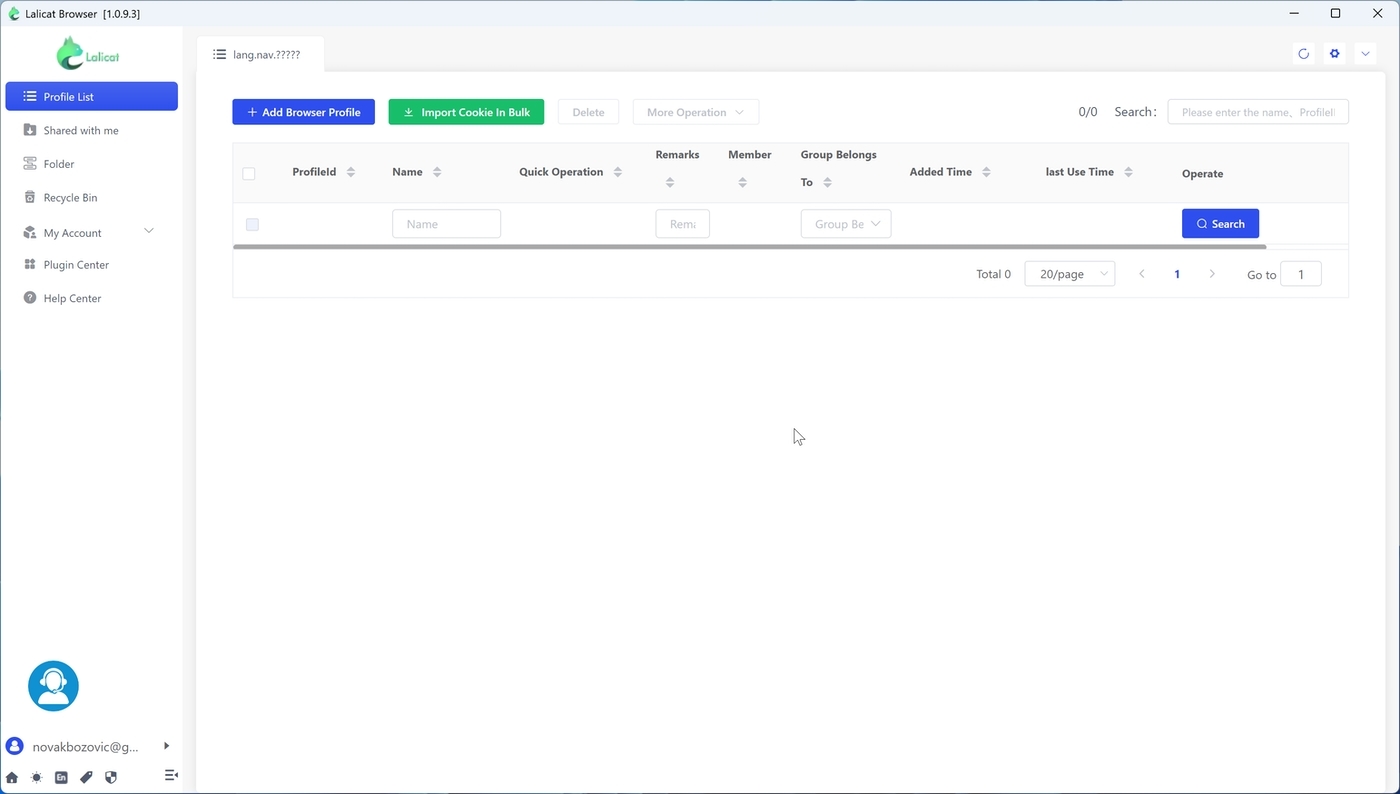Expand the My Account submenu chevron
Viewport: 1400px width, 794px height.
point(149,231)
